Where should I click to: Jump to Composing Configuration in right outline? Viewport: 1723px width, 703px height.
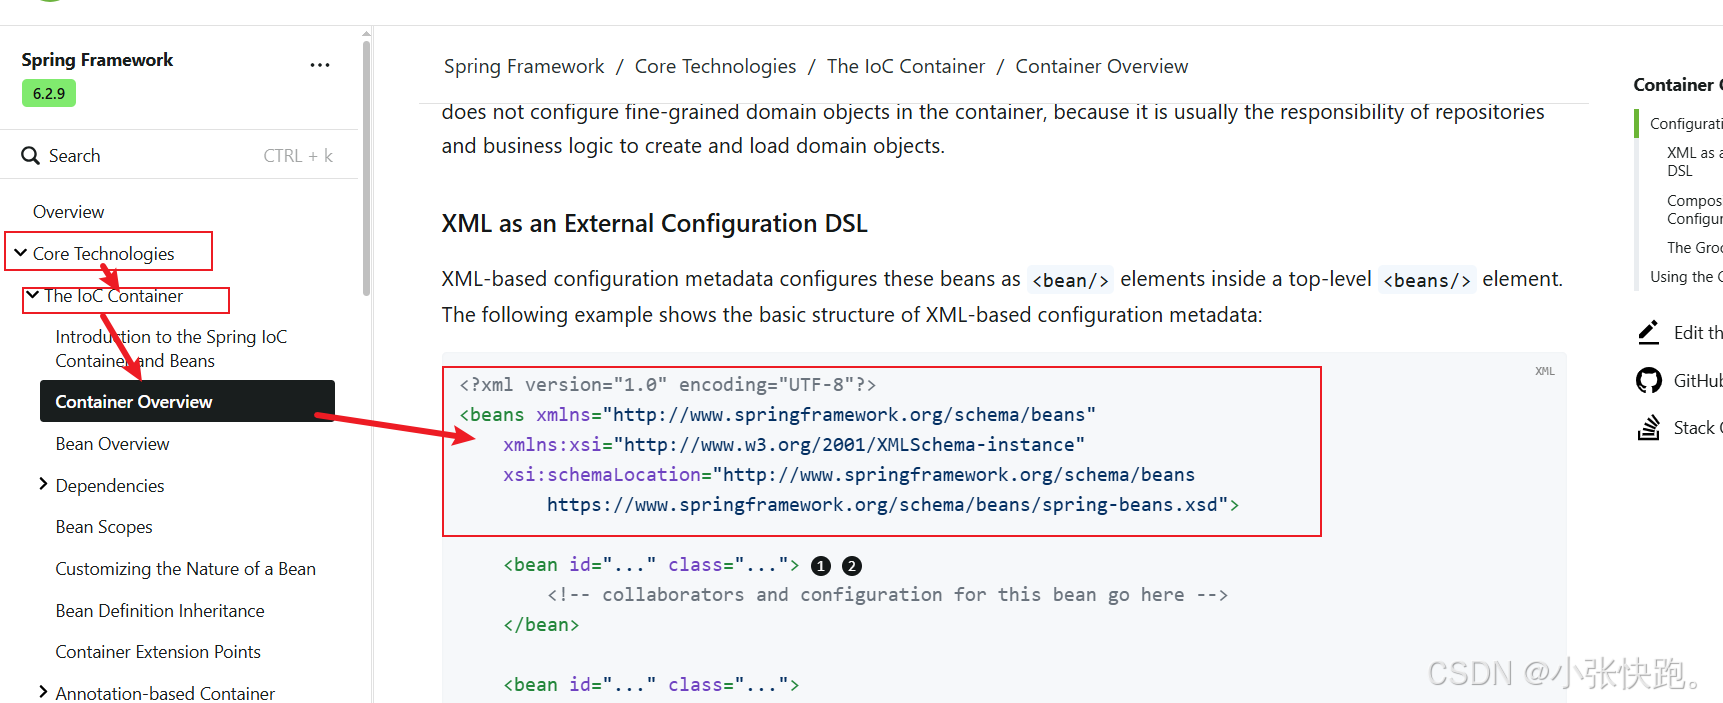coord(1694,210)
